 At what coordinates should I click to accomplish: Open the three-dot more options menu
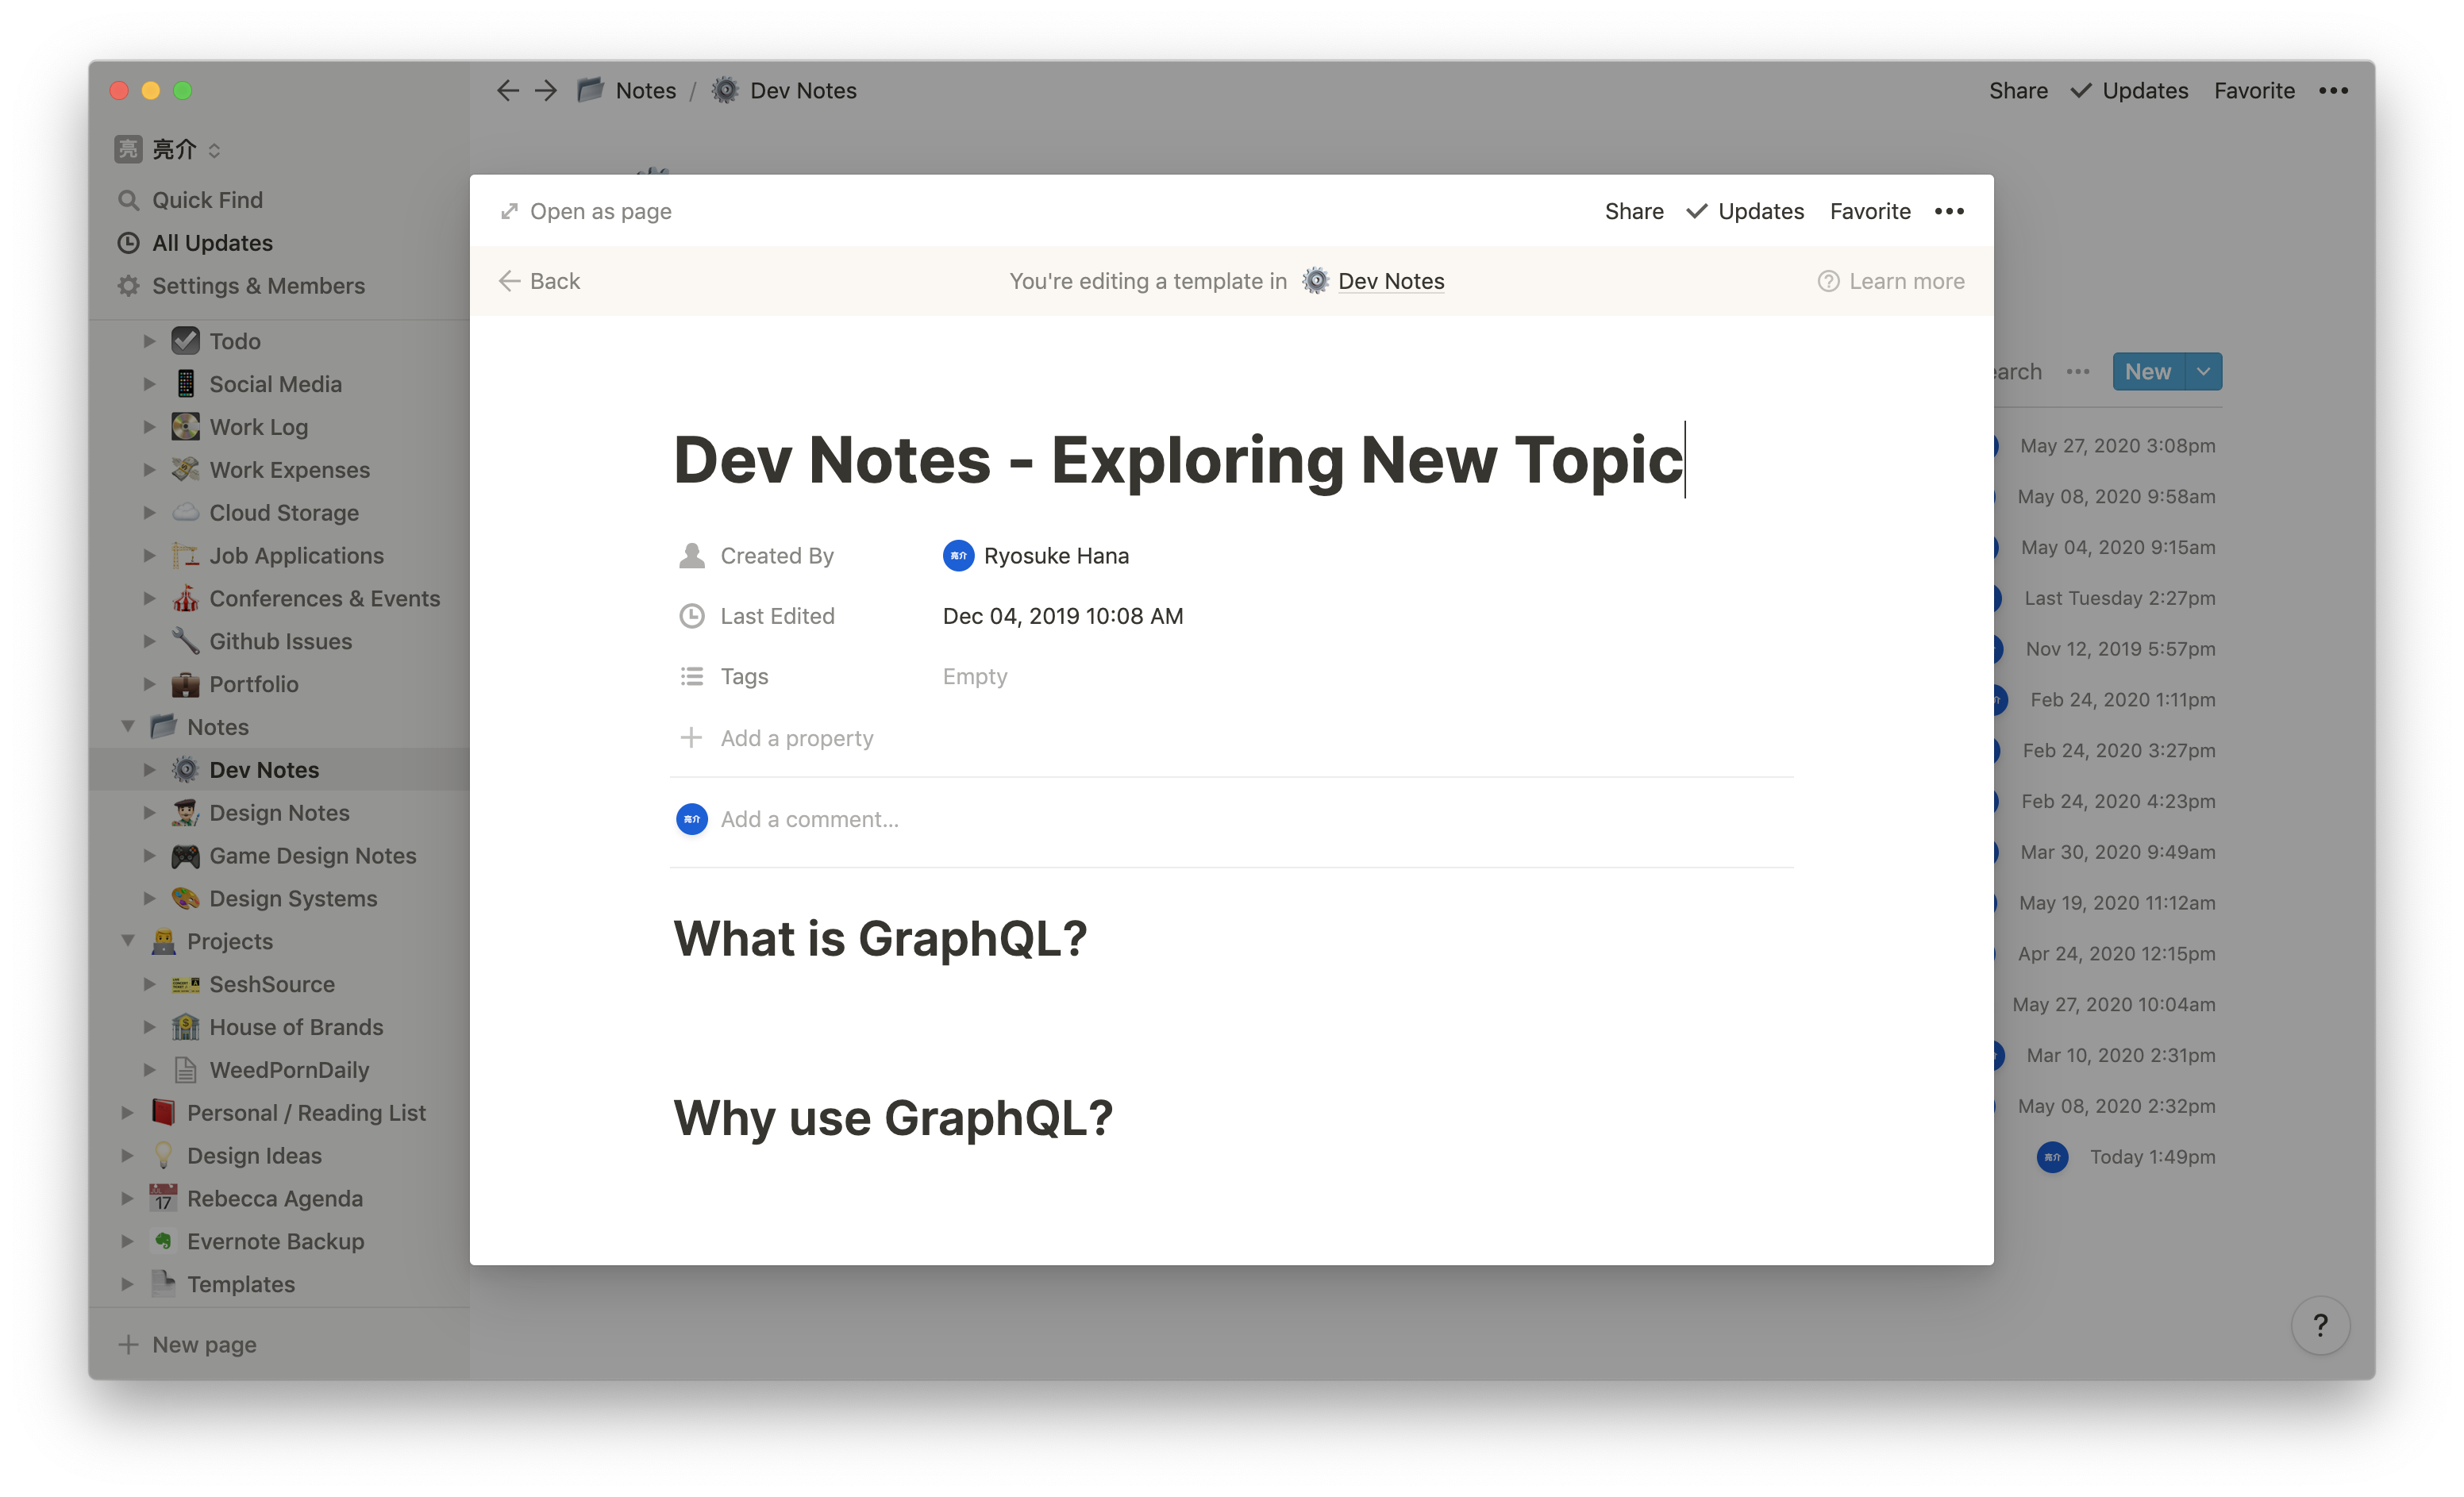pyautogui.click(x=1952, y=208)
